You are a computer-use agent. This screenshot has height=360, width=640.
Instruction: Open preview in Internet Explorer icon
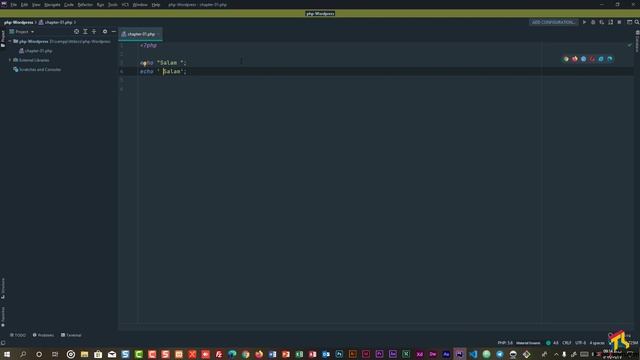tap(601, 59)
